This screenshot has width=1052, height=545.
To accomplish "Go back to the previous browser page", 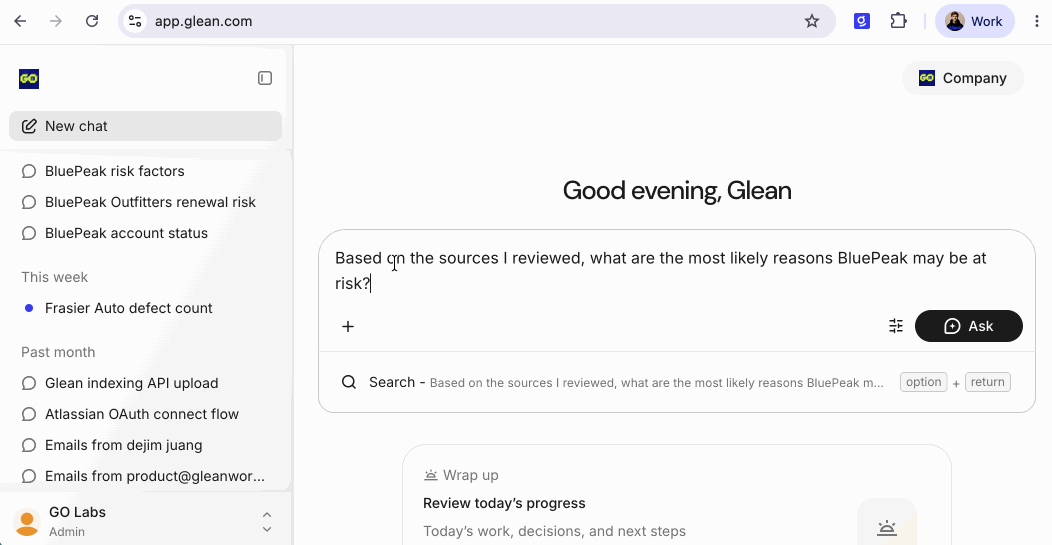I will [20, 21].
